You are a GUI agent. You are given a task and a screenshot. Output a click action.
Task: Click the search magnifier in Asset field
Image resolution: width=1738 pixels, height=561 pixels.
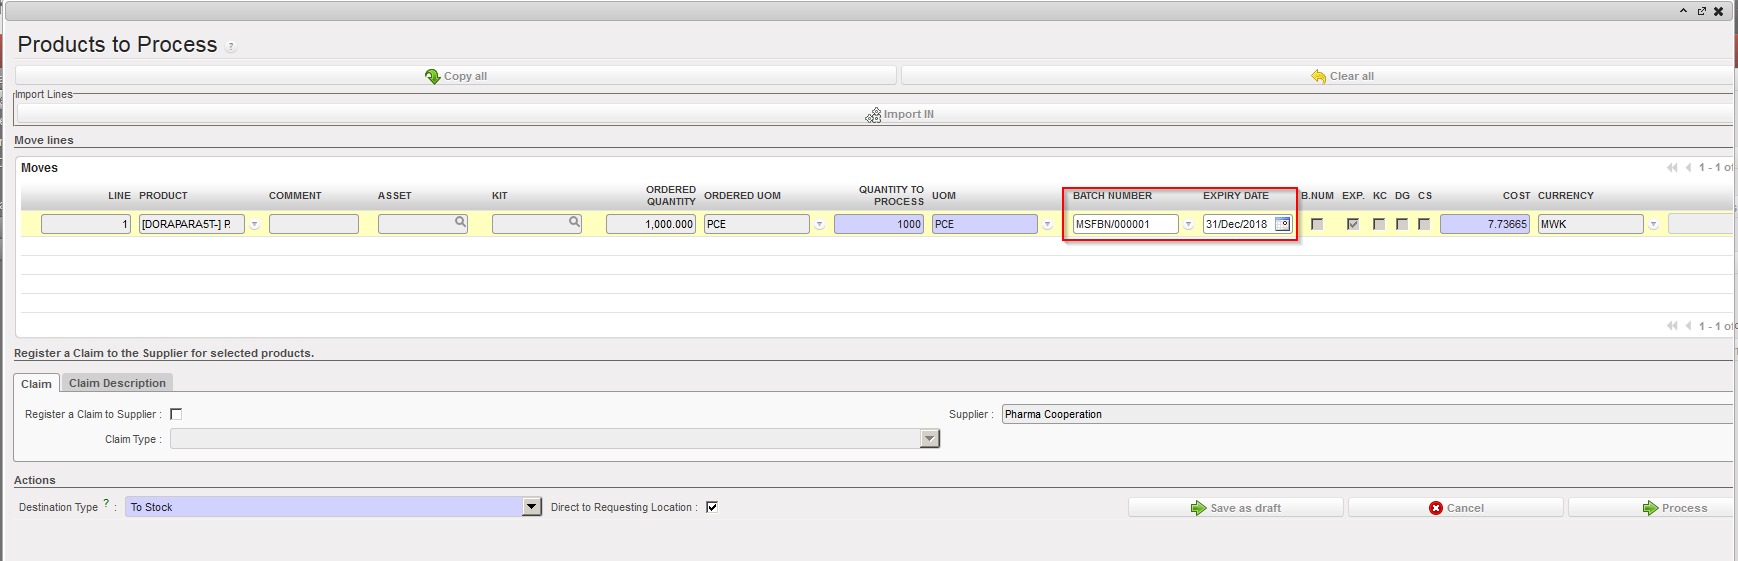(460, 222)
